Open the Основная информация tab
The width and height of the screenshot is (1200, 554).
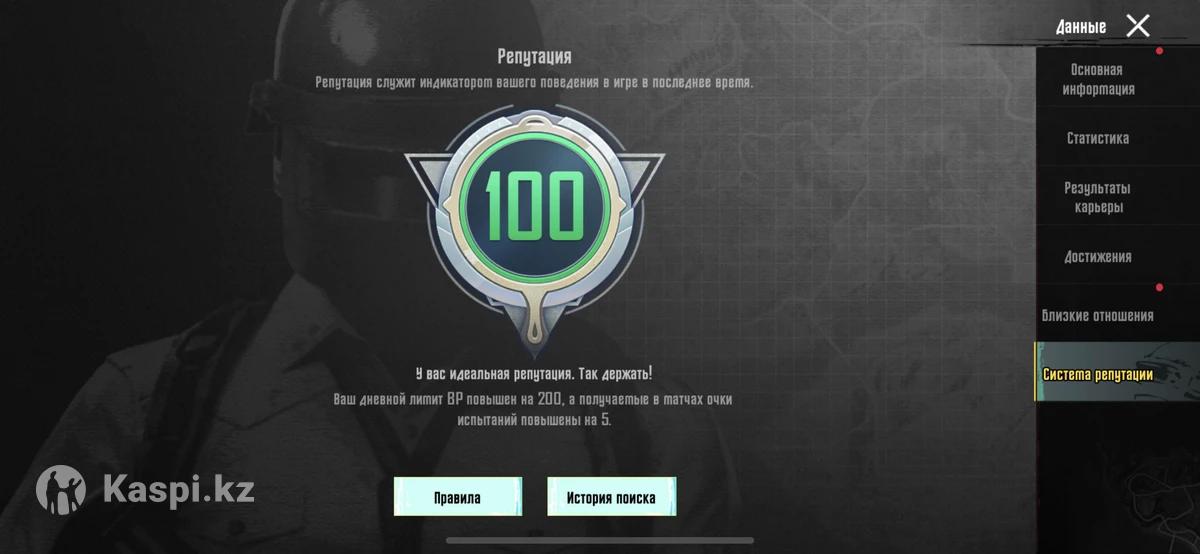point(1098,79)
